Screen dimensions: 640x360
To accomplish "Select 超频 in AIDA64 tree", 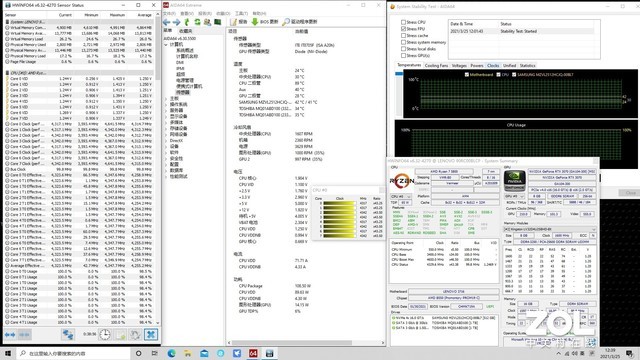I will click(x=180, y=74).
